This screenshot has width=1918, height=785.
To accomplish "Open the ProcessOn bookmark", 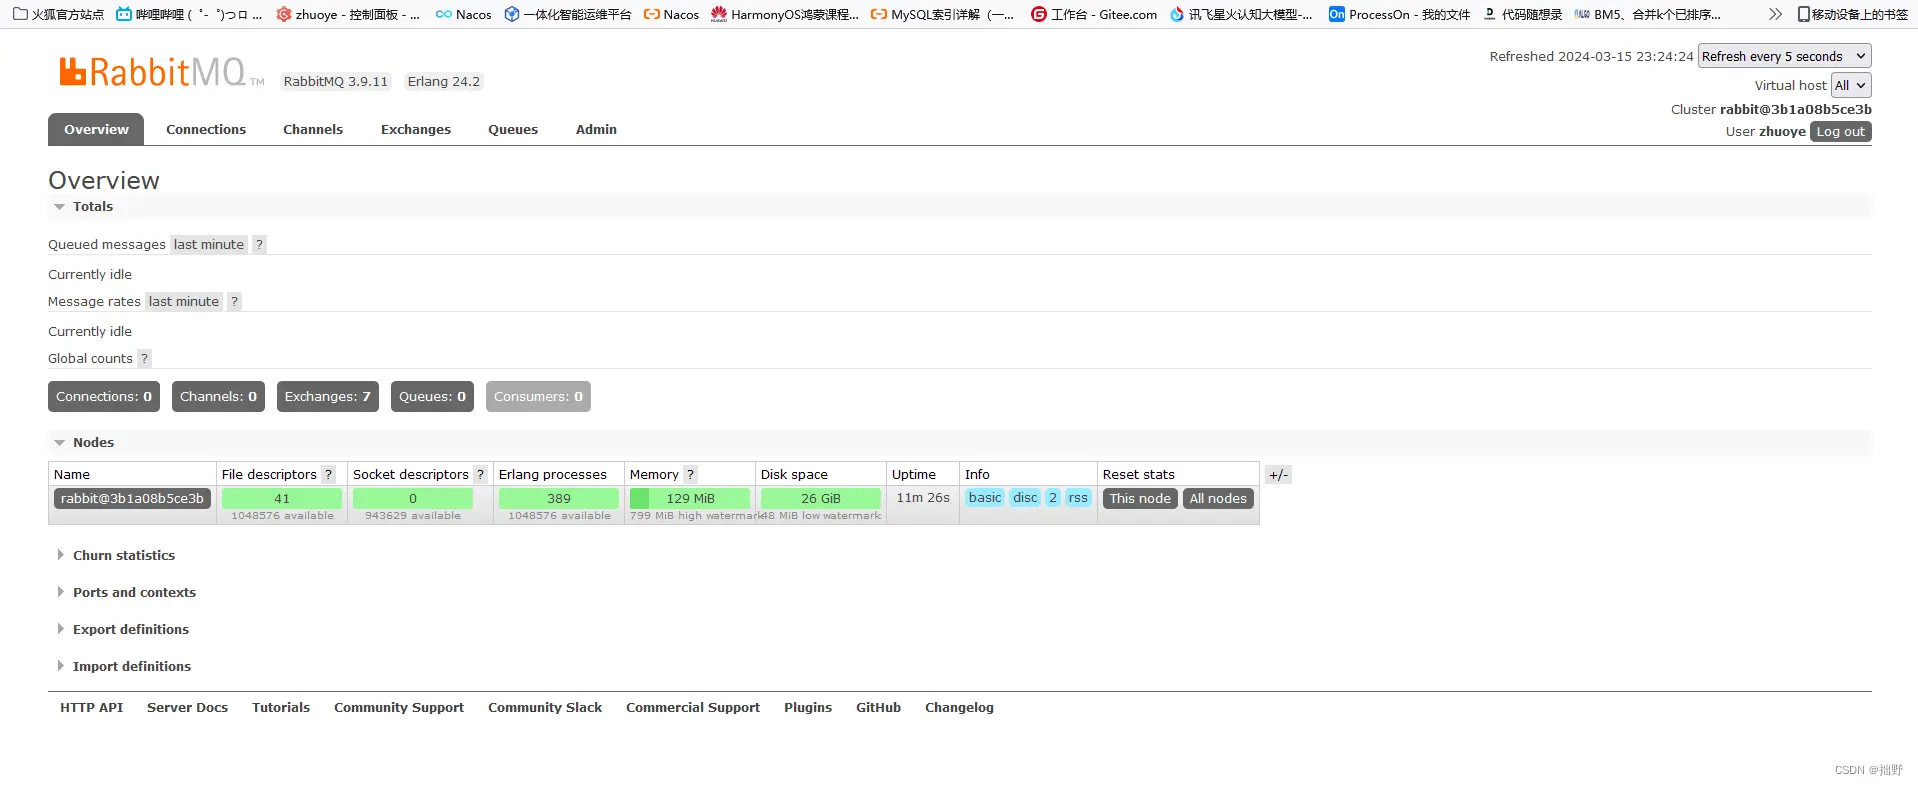I will coord(1399,14).
